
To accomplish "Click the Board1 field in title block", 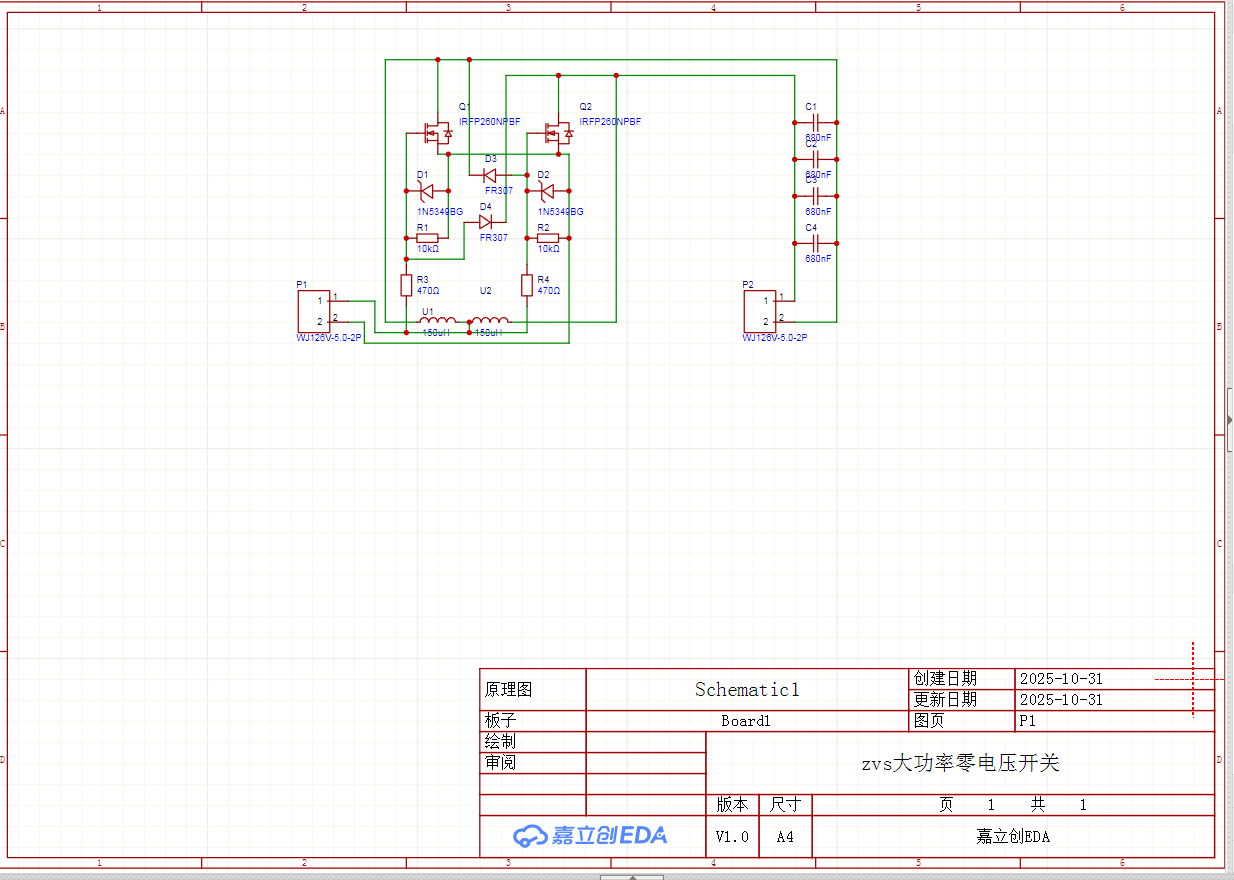I will 746,721.
